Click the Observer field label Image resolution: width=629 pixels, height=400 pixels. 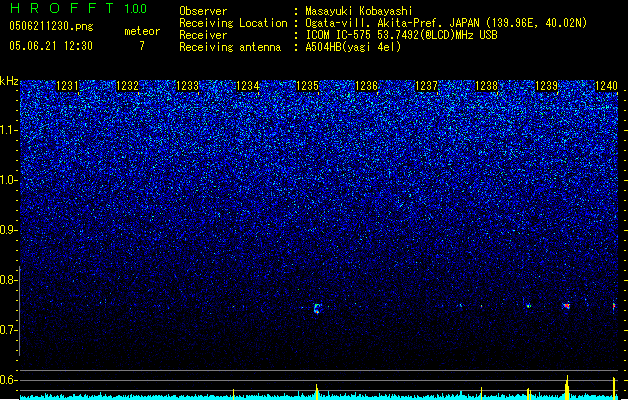tap(203, 11)
